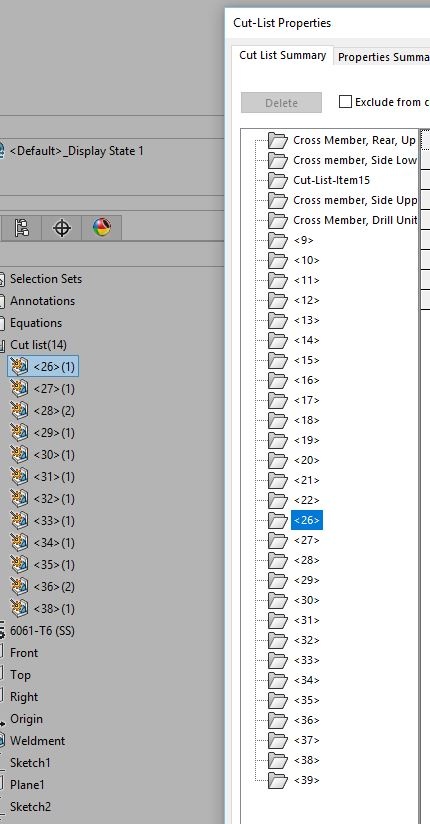Select Default Display State 1 entry
The image size is (430, 824).
77,151
